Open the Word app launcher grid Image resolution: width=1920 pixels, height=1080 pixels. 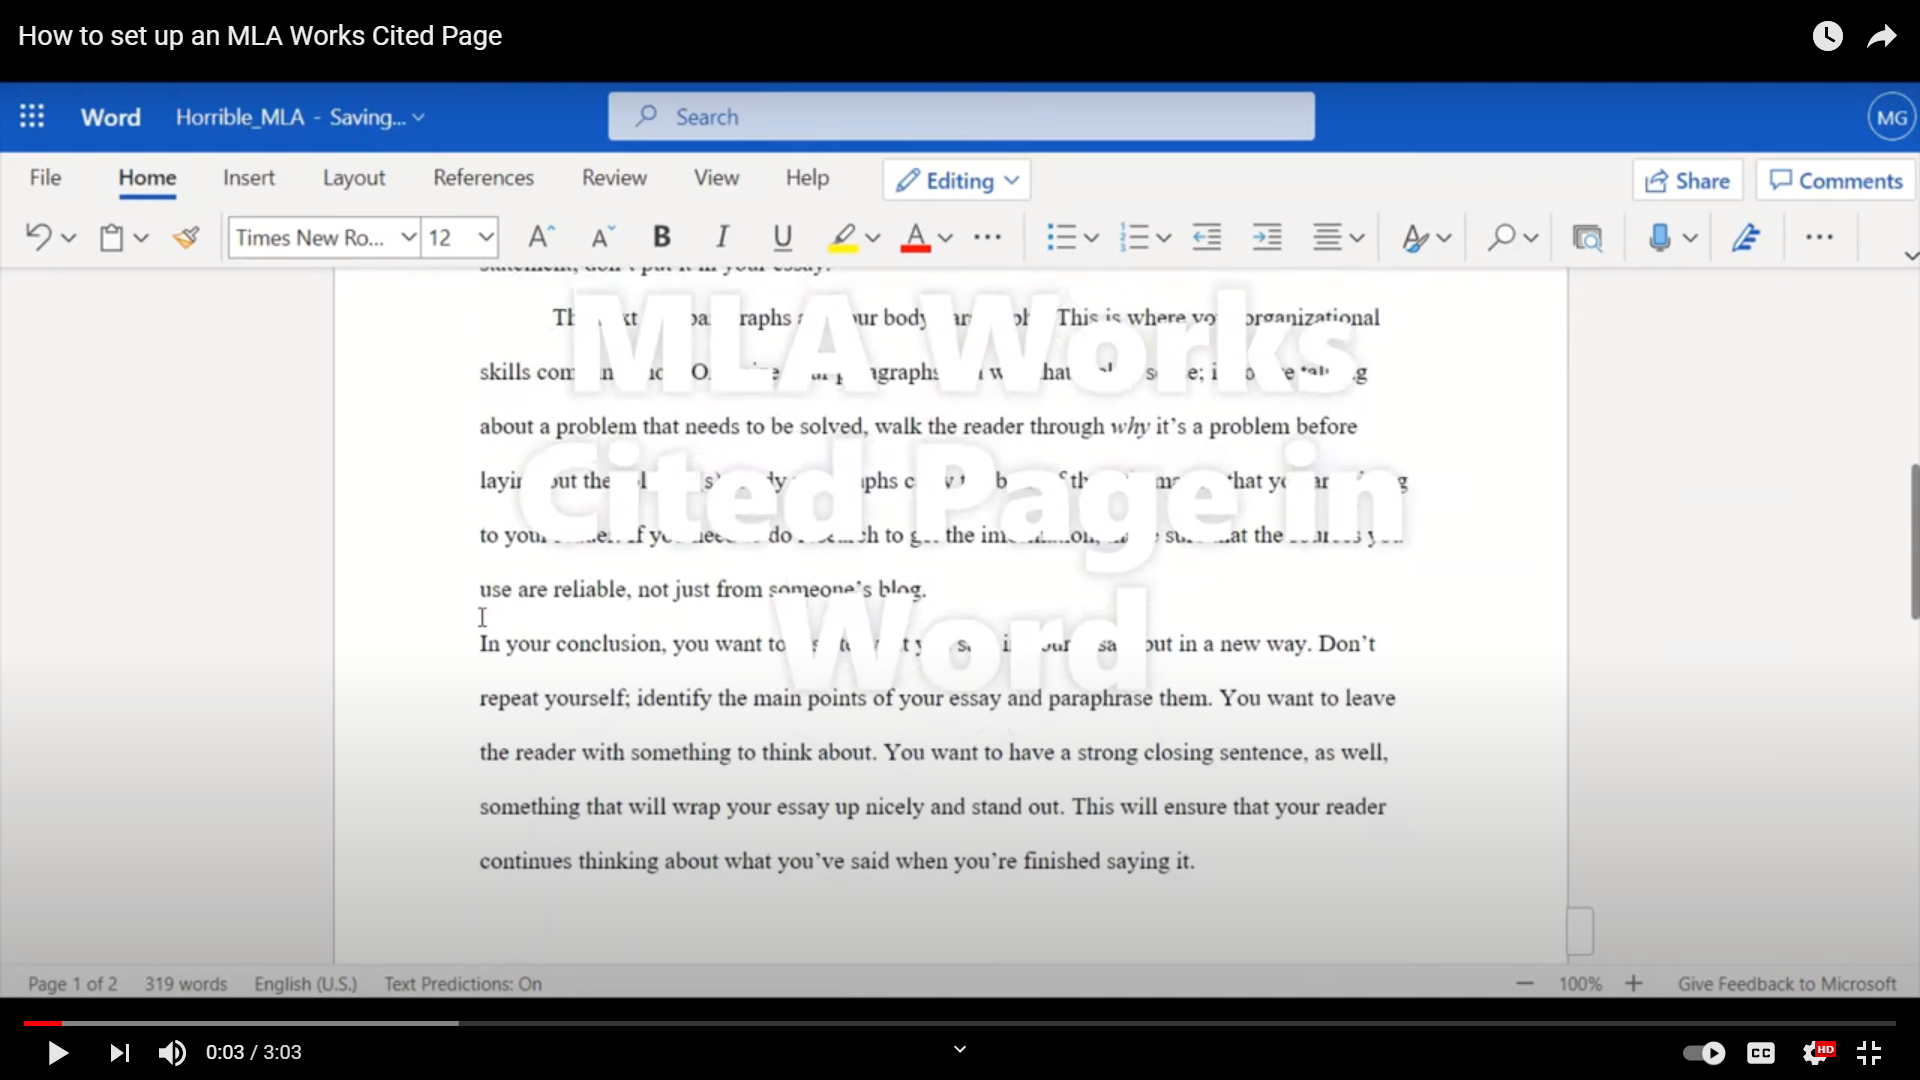(32, 116)
